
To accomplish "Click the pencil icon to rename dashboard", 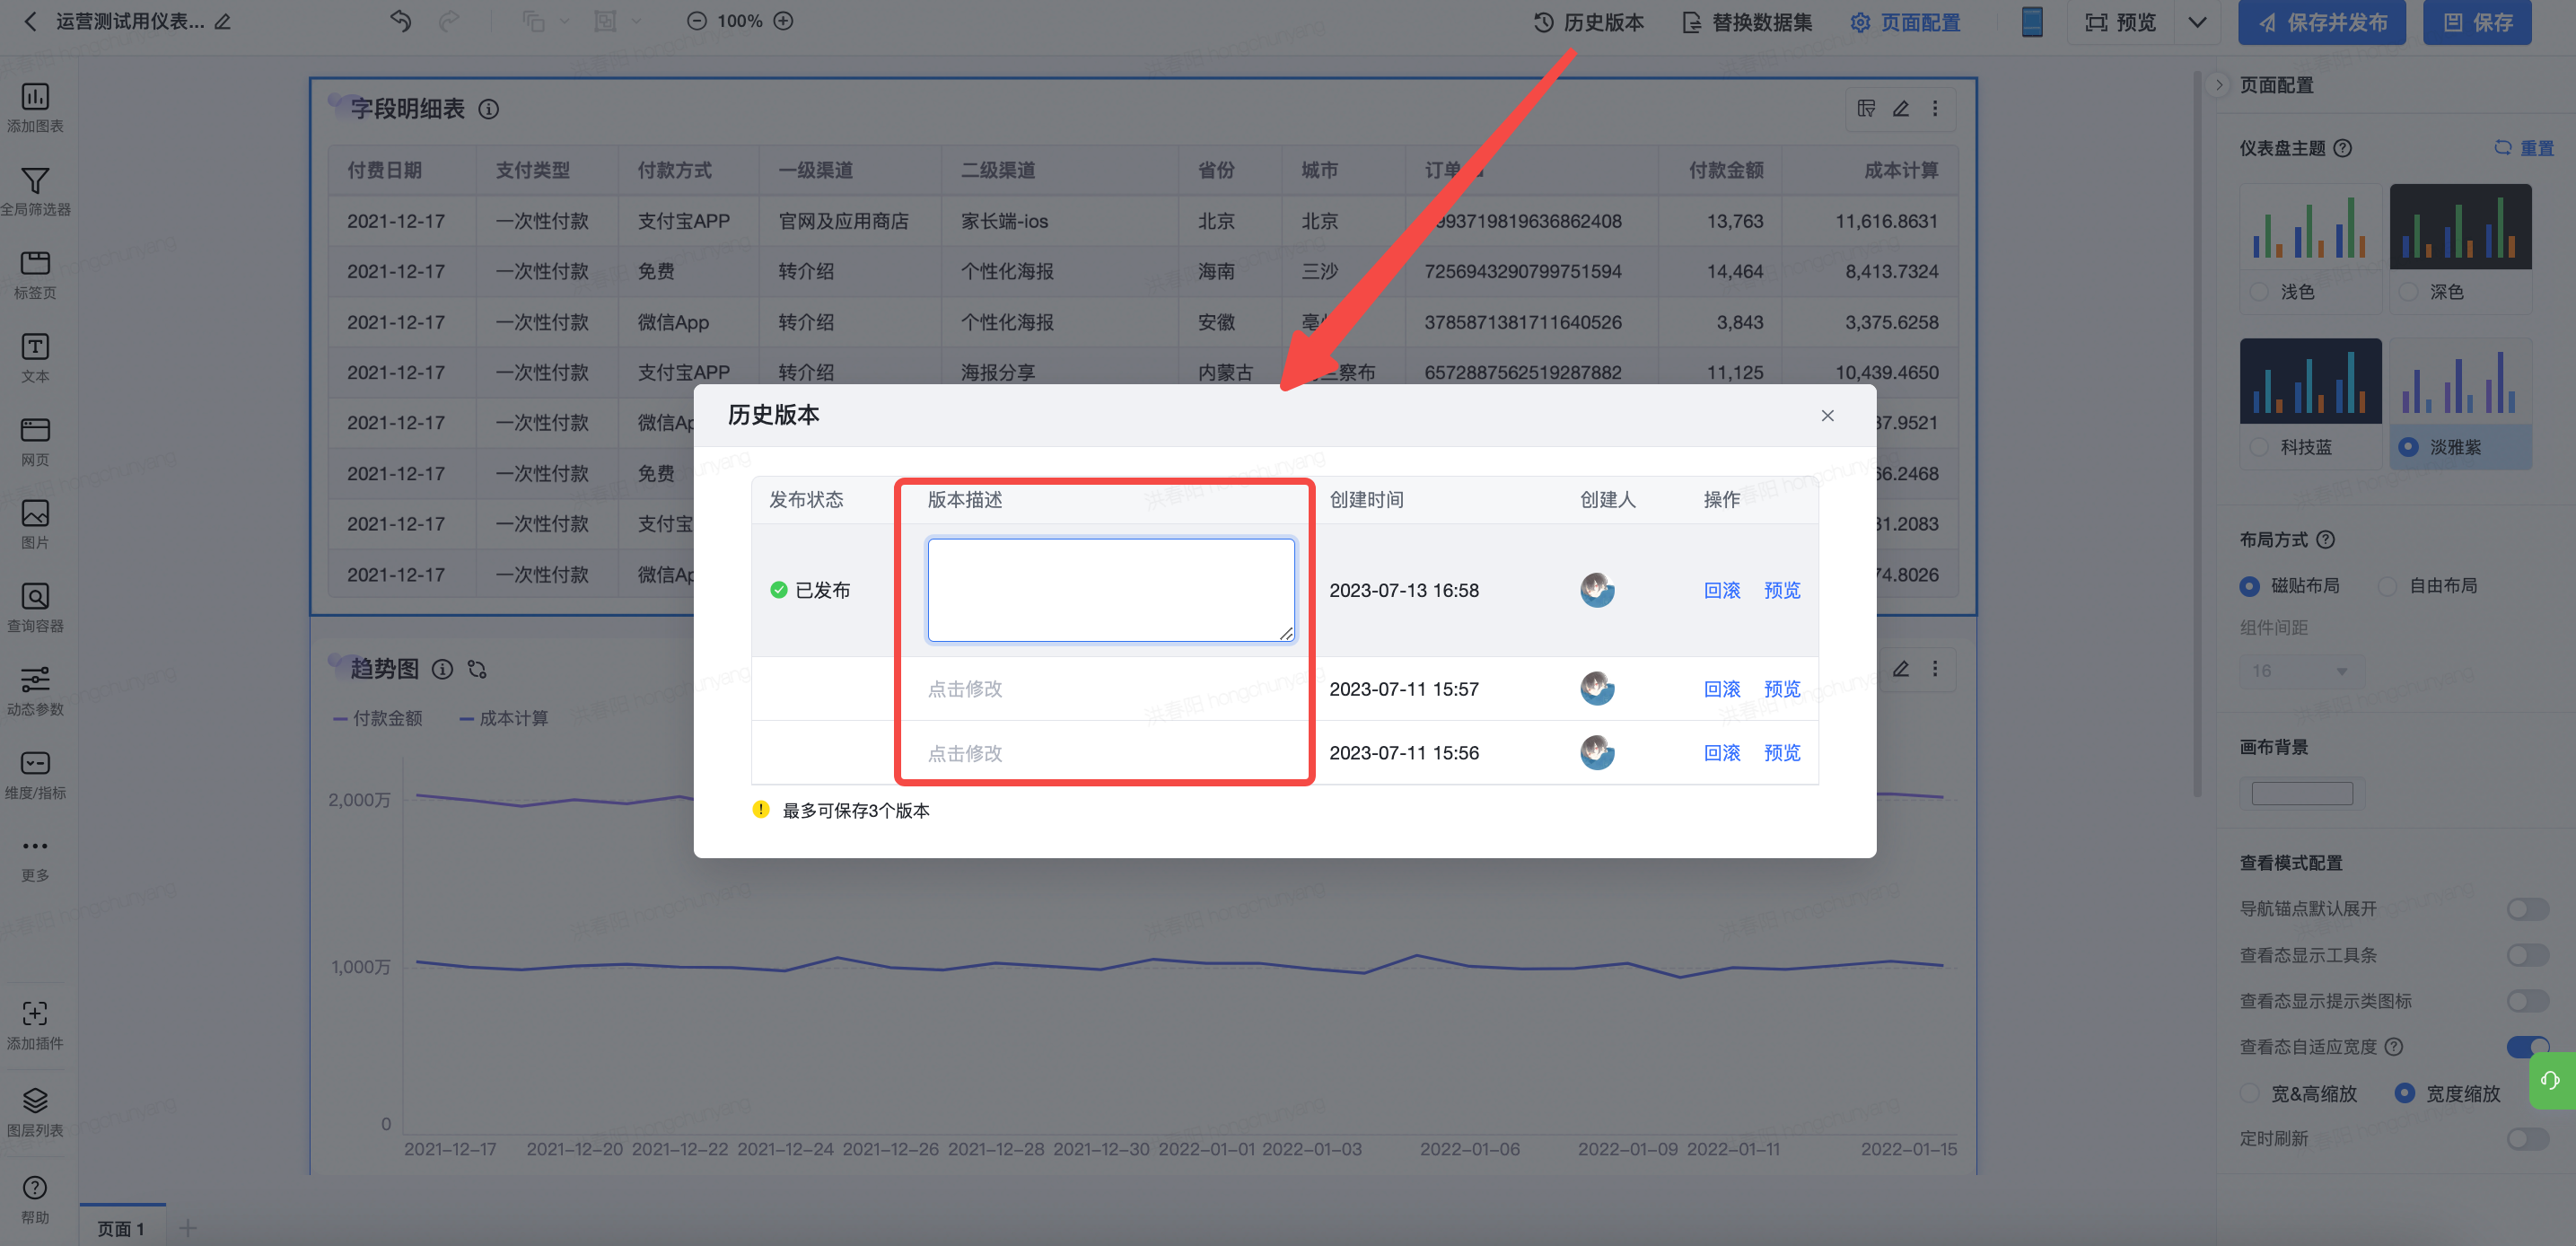I will pos(223,21).
